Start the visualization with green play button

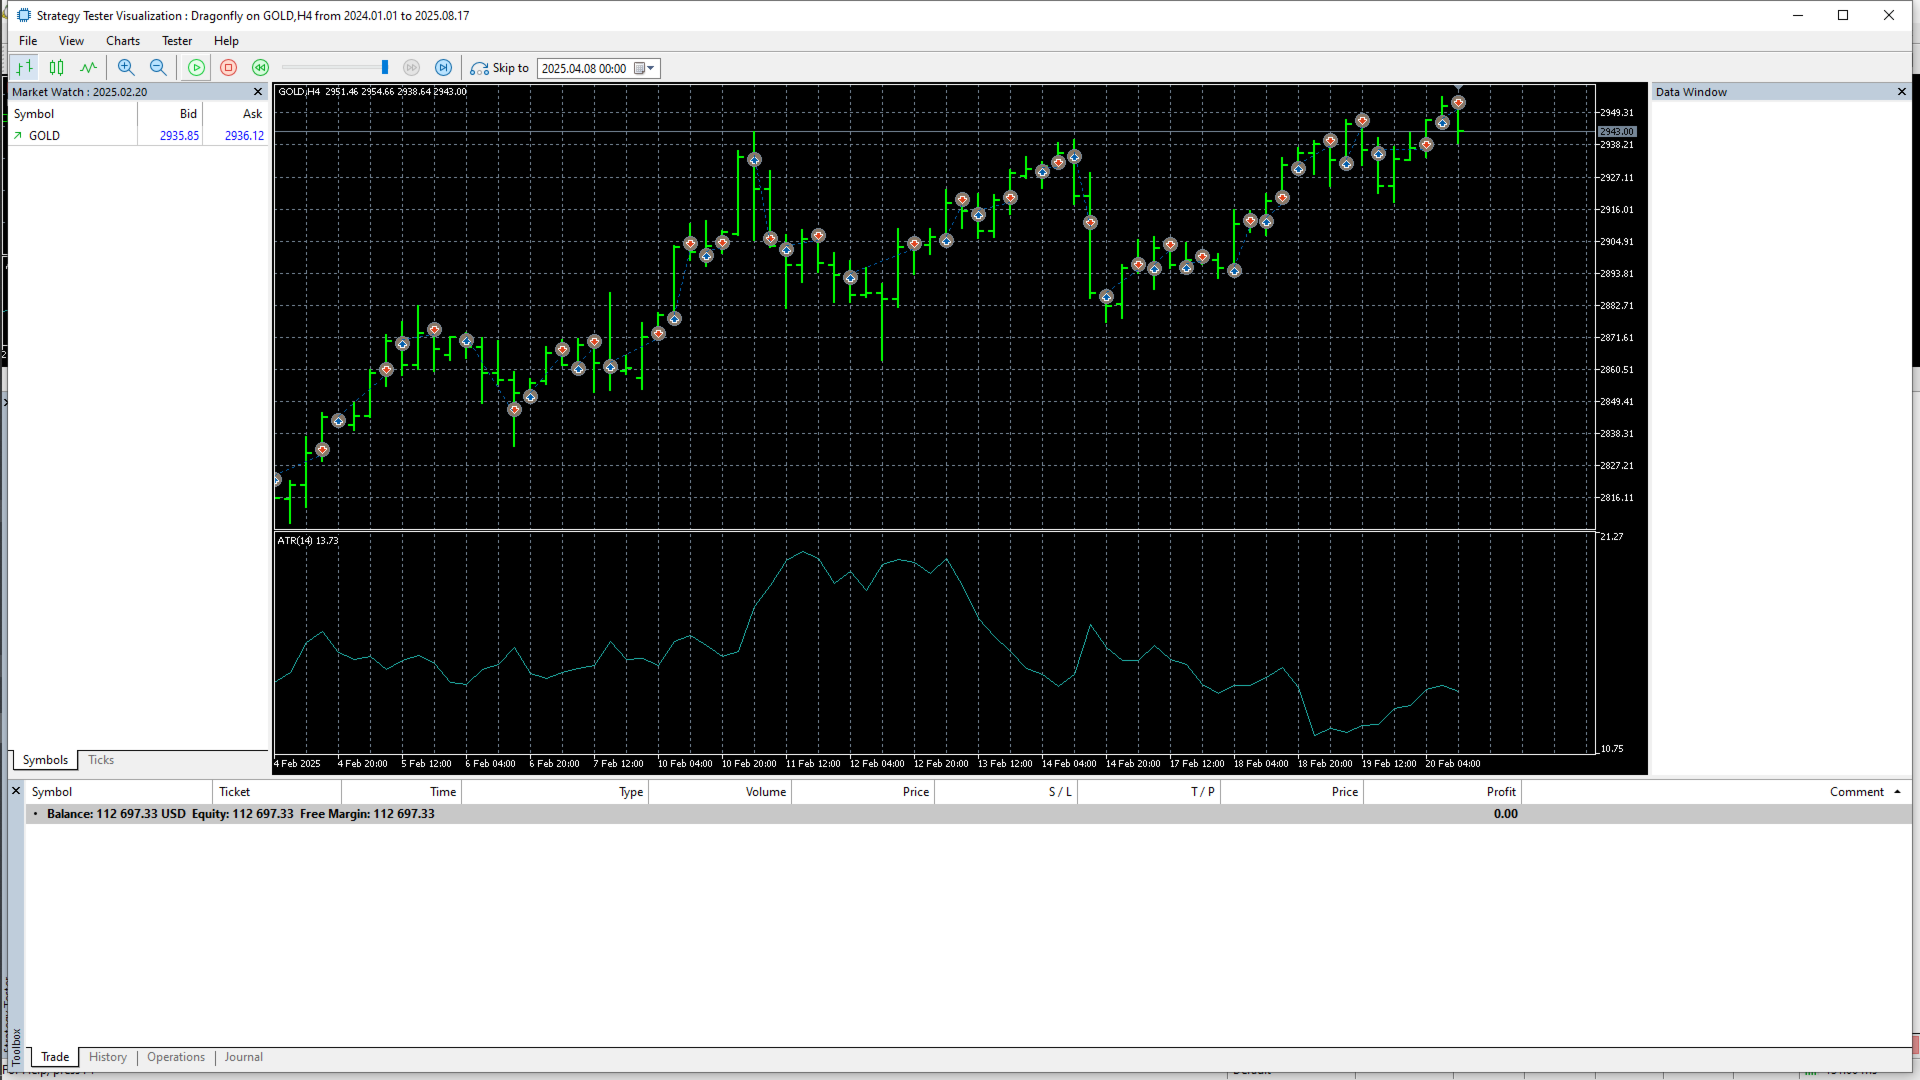pos(197,68)
